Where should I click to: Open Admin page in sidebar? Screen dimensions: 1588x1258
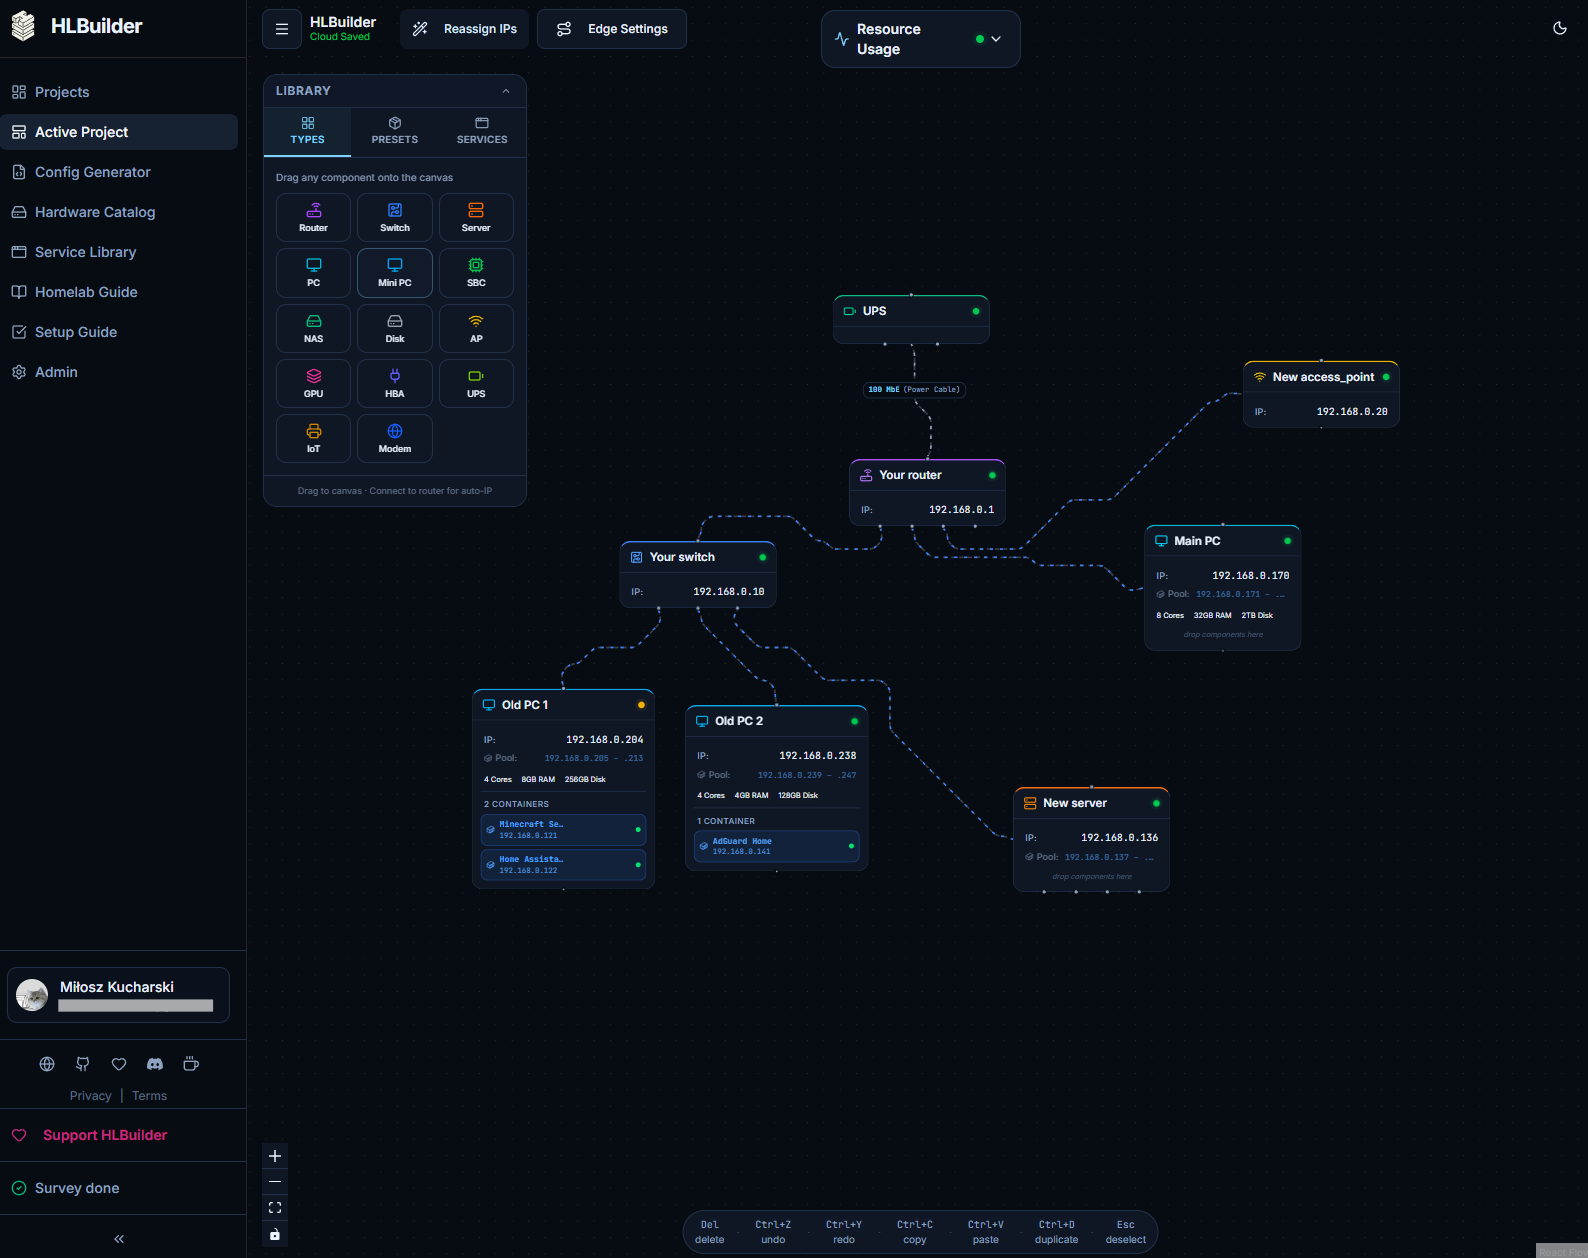coord(119,372)
